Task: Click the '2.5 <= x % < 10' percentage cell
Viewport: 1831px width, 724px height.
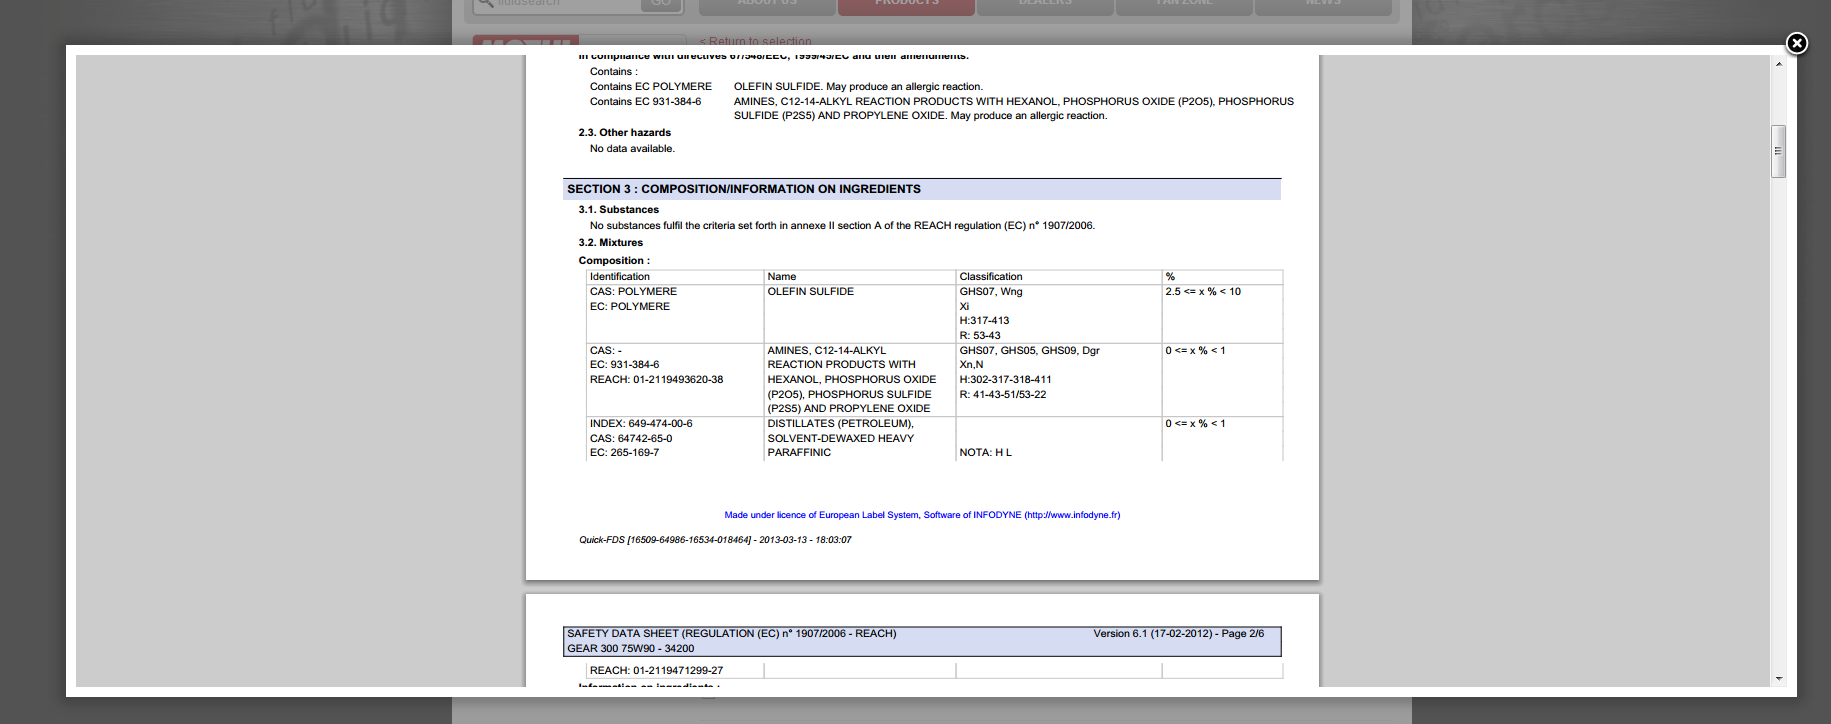Action: pos(1202,292)
